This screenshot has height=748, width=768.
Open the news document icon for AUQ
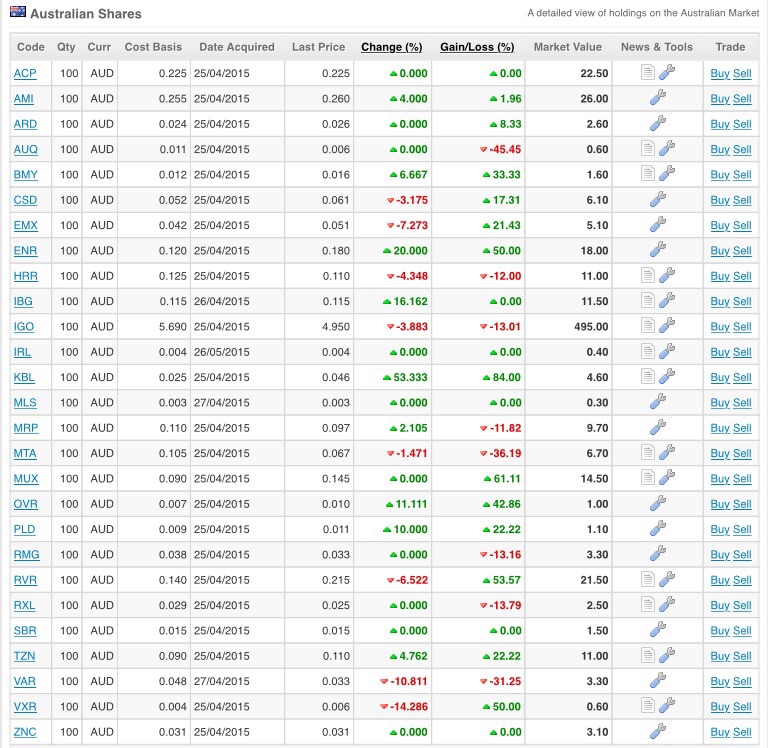(x=648, y=148)
